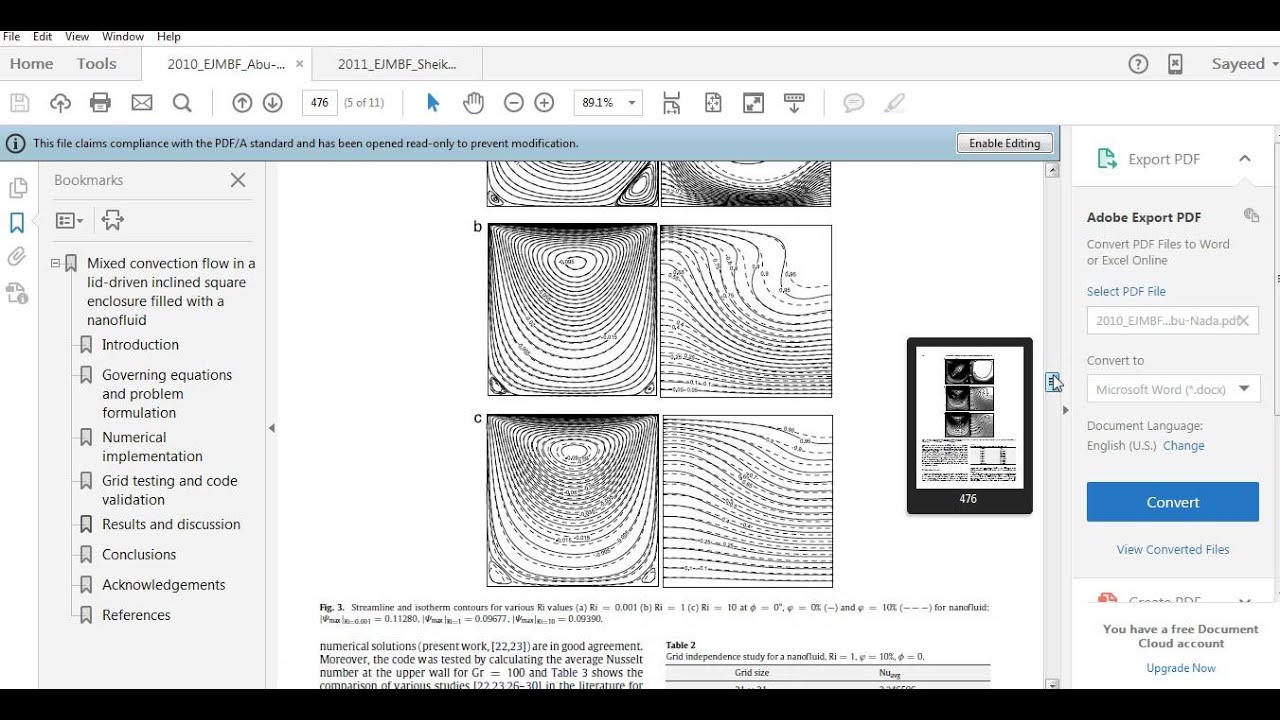The width and height of the screenshot is (1280, 720).
Task: Switch to 2011_EJMBF_Sheik document tab
Action: 397,64
